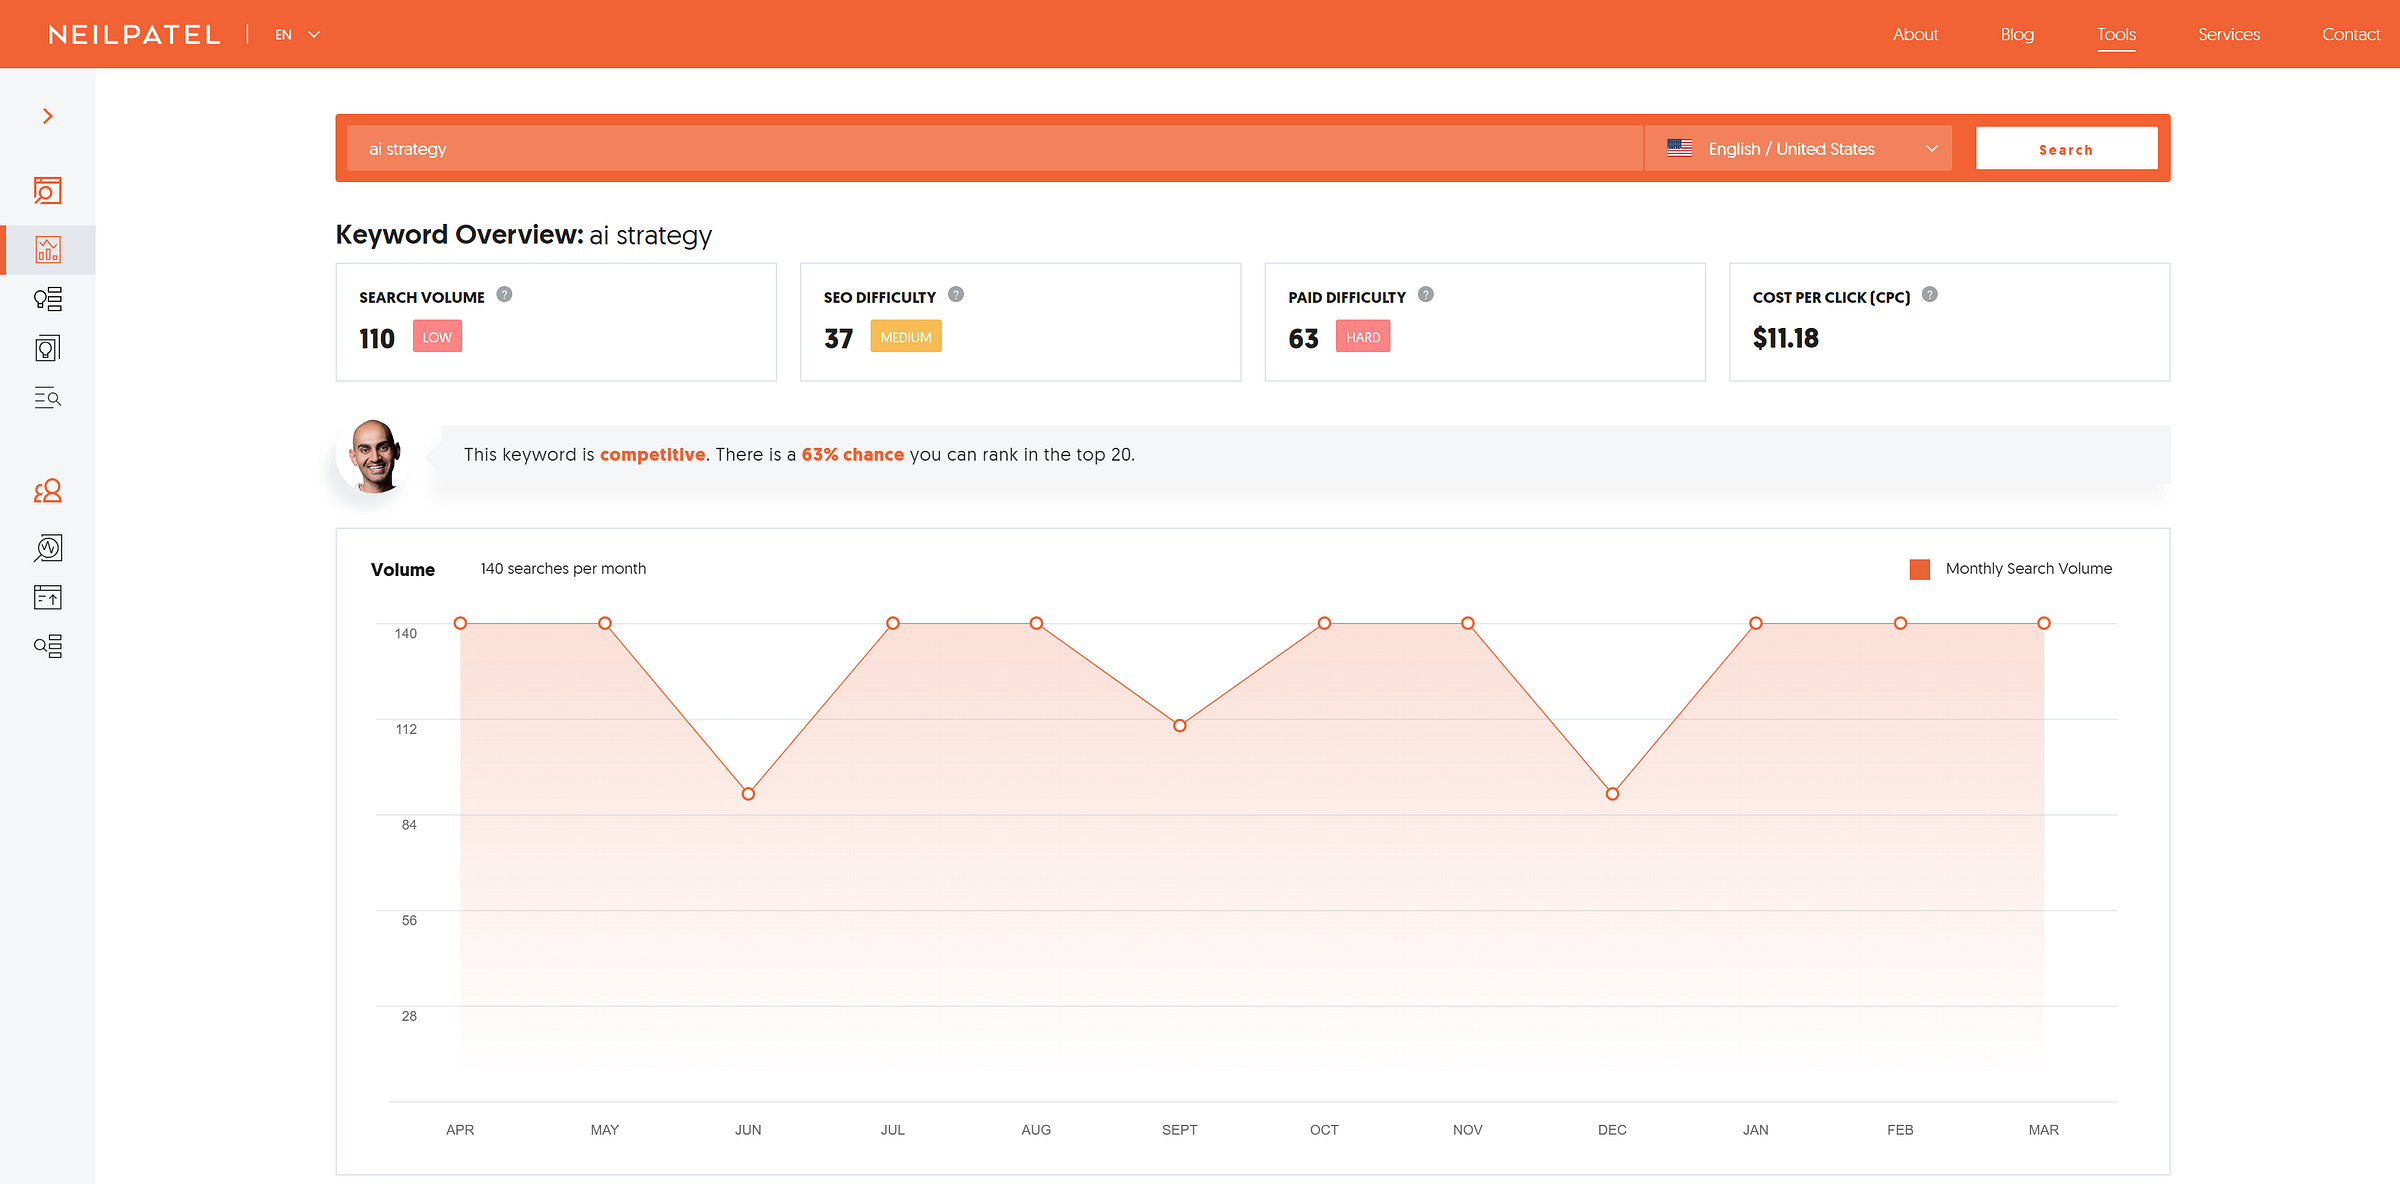
Task: Open the people competitors sidebar icon
Action: (x=47, y=491)
